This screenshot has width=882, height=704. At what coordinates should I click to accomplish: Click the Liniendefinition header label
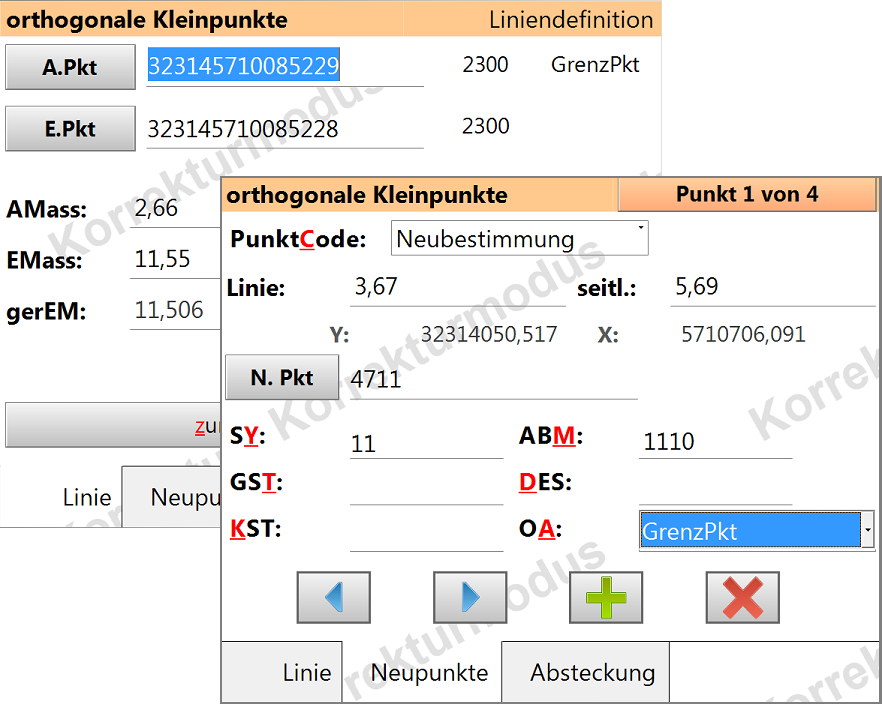coord(571,20)
